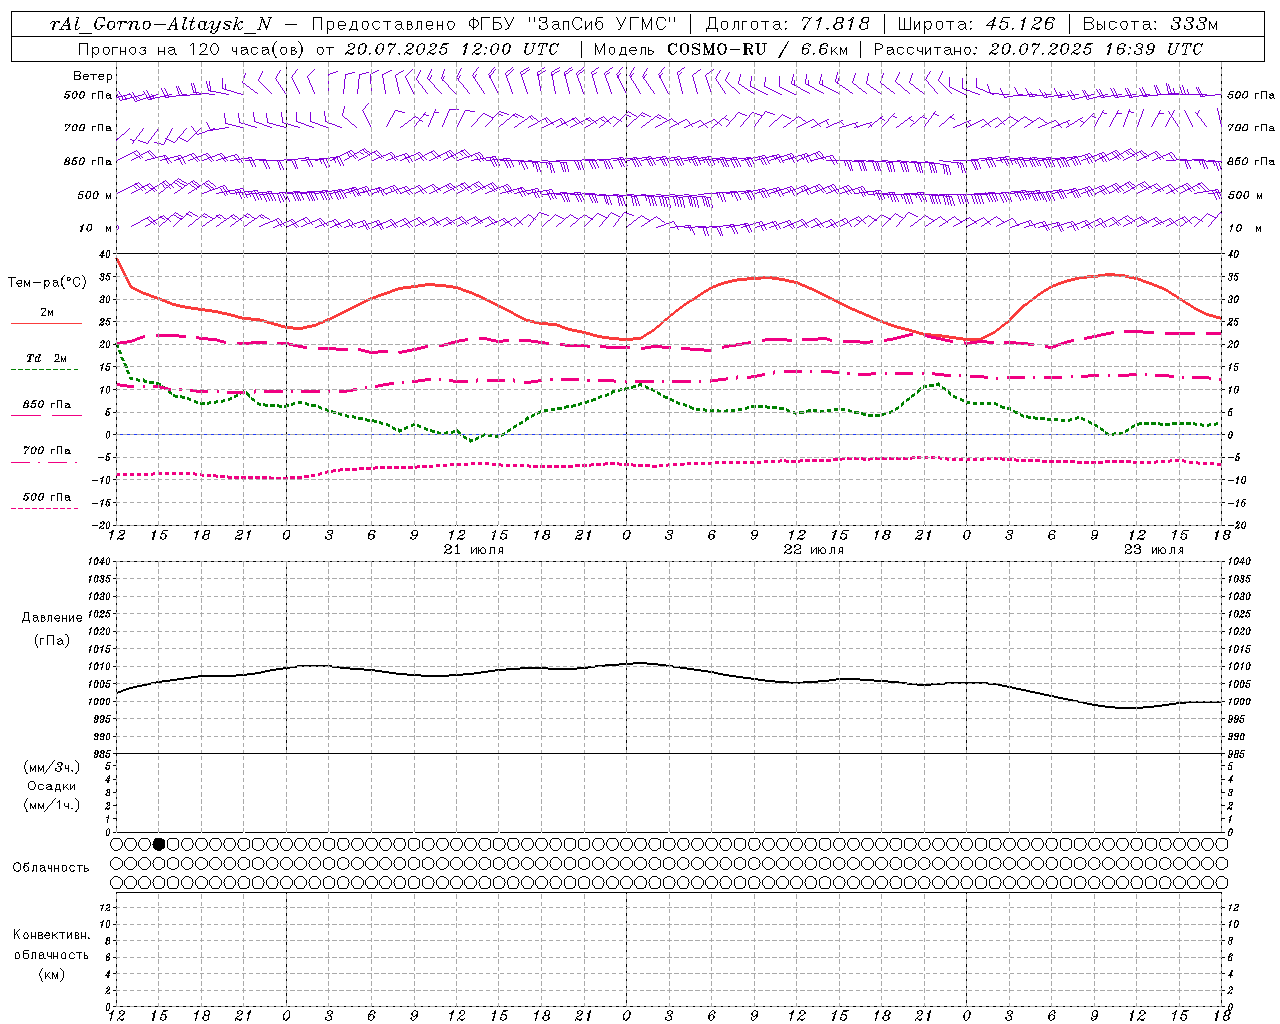The image size is (1280, 1024).
Task: Click the Долгота: 71.818 value
Action: [x=787, y=24]
